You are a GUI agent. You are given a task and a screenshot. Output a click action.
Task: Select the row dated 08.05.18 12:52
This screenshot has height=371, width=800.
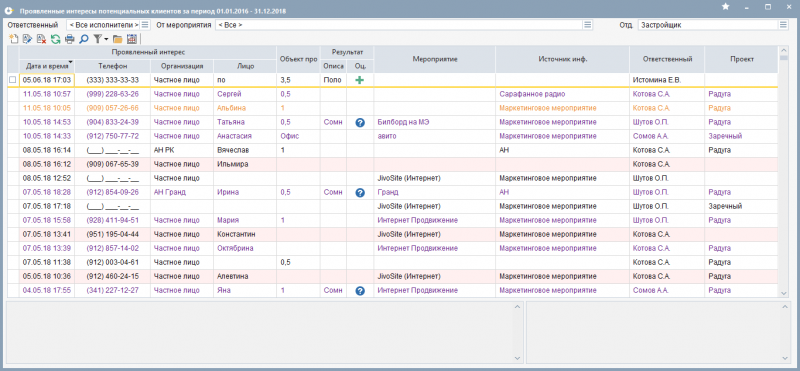393,178
